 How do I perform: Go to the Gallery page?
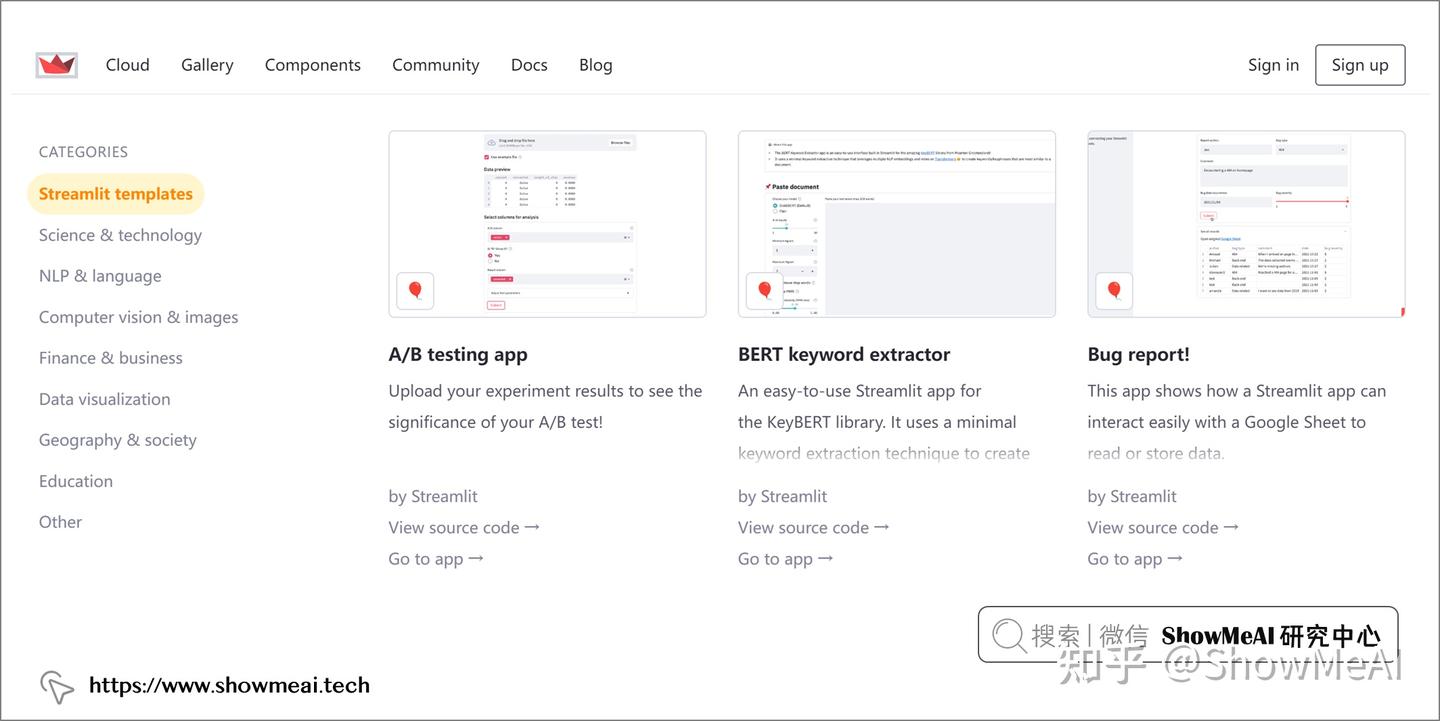[x=207, y=65]
